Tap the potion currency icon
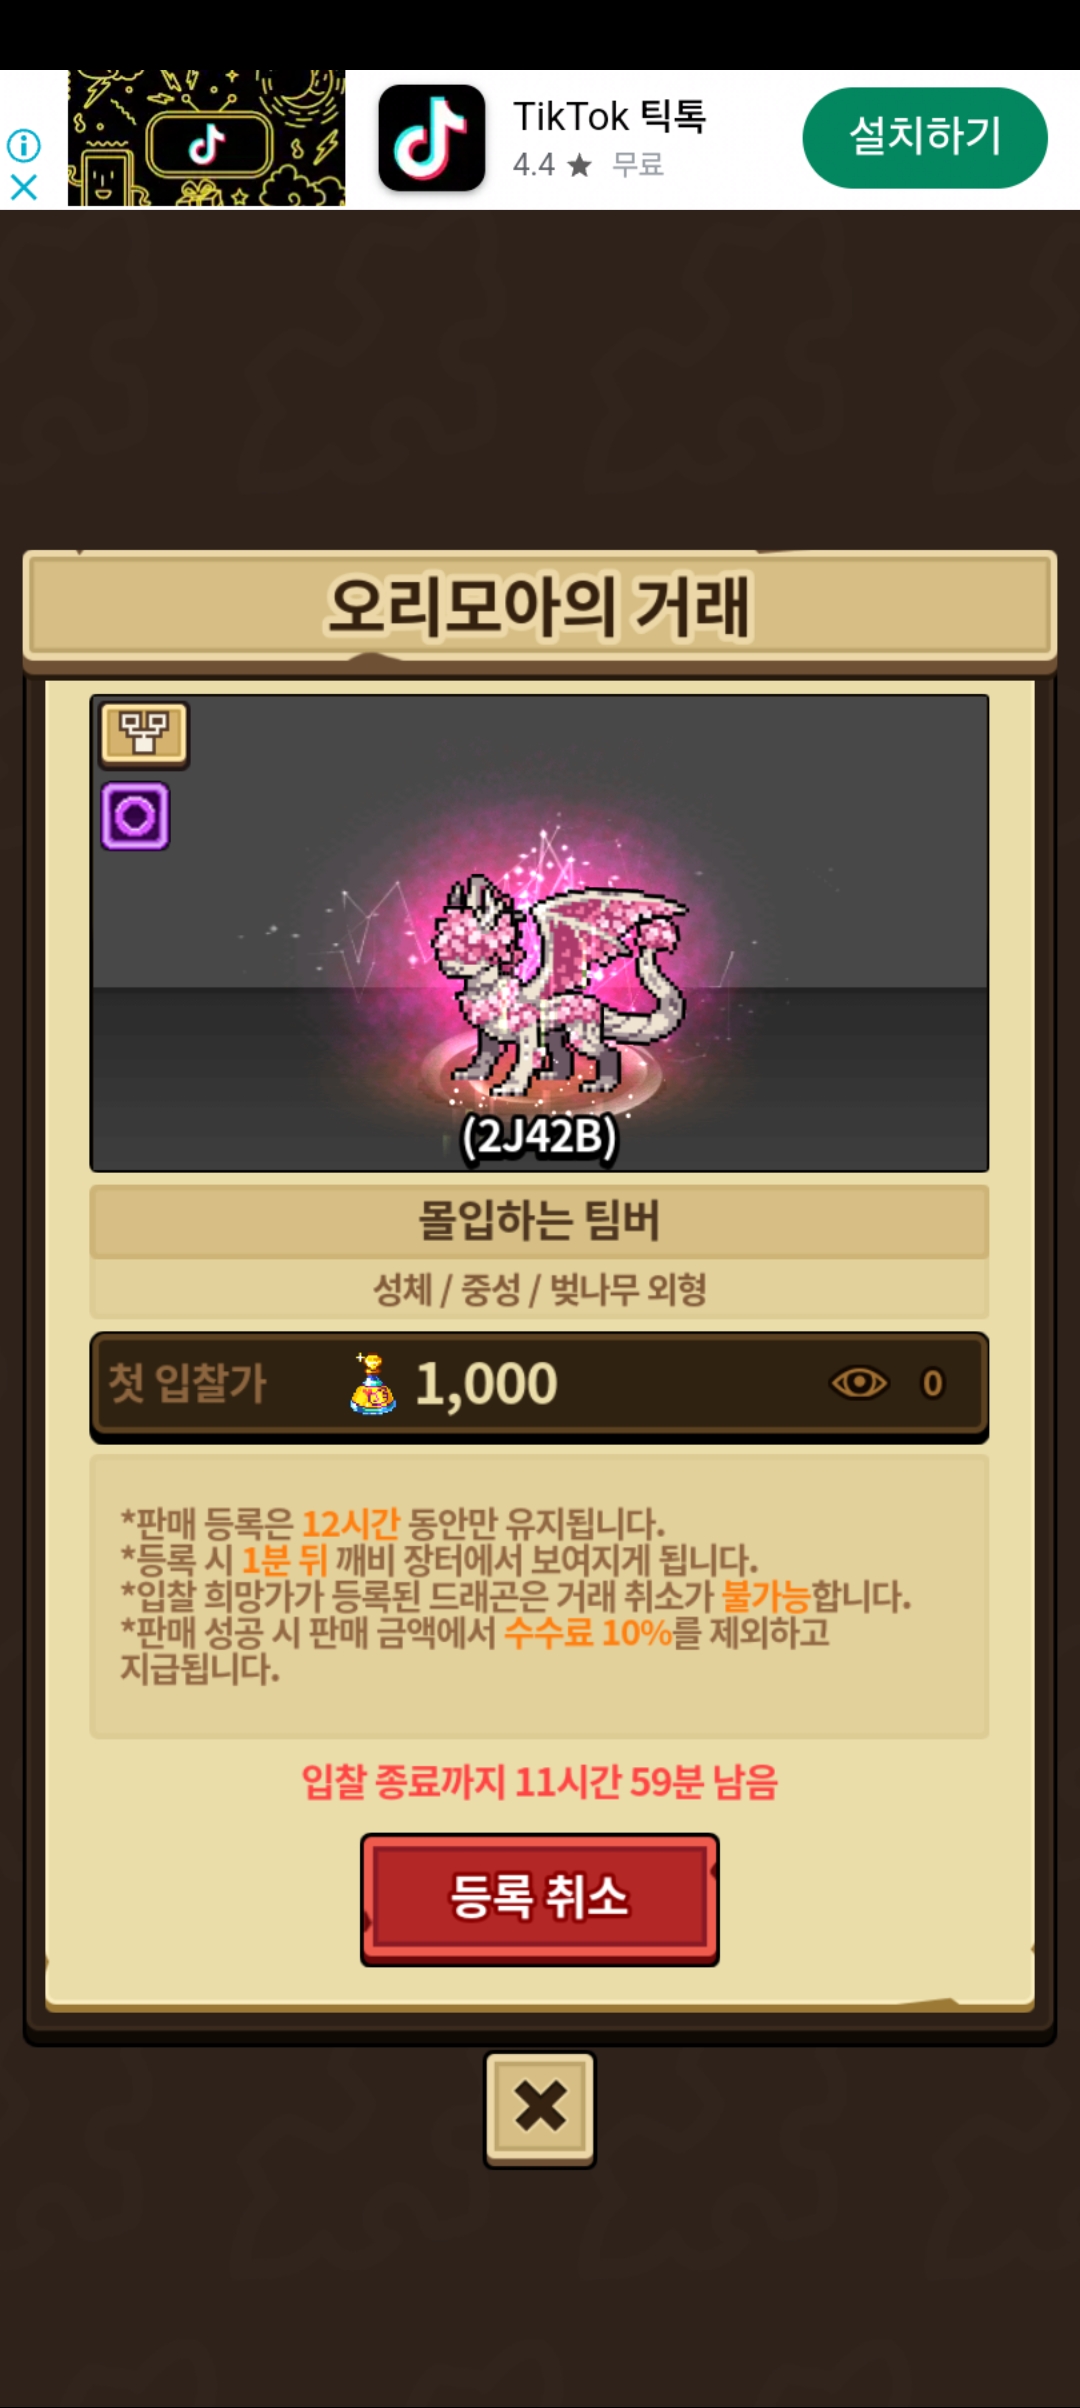 coord(372,1383)
